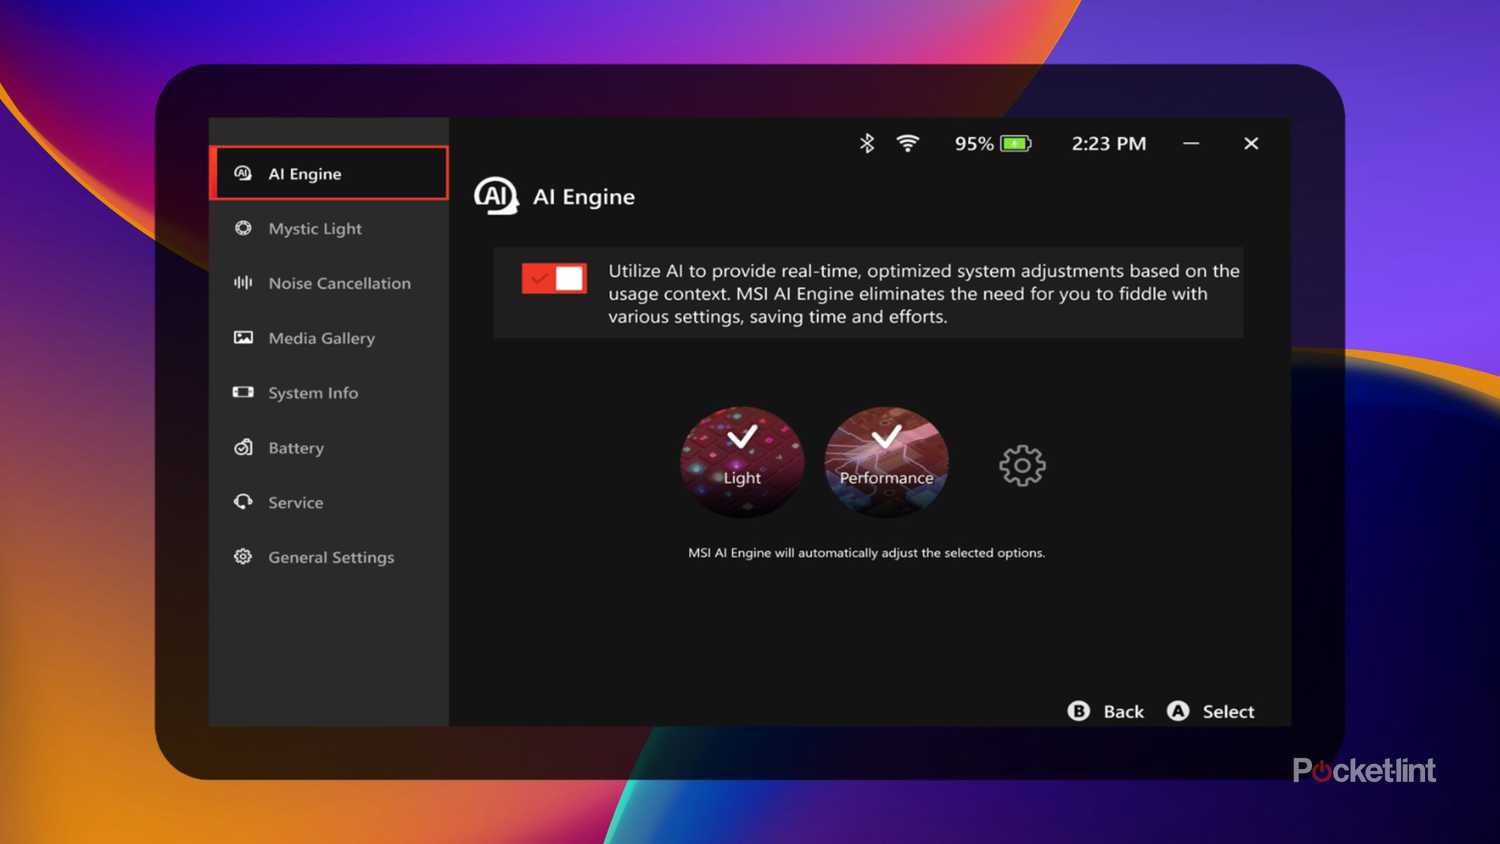Click the green battery level icon
This screenshot has width=1500, height=844.
[1016, 144]
